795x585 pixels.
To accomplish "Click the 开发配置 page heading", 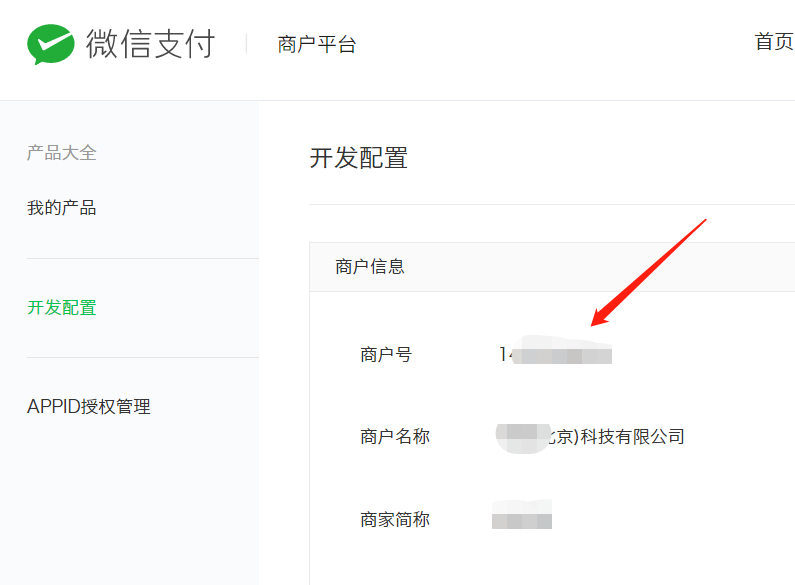I will 358,158.
